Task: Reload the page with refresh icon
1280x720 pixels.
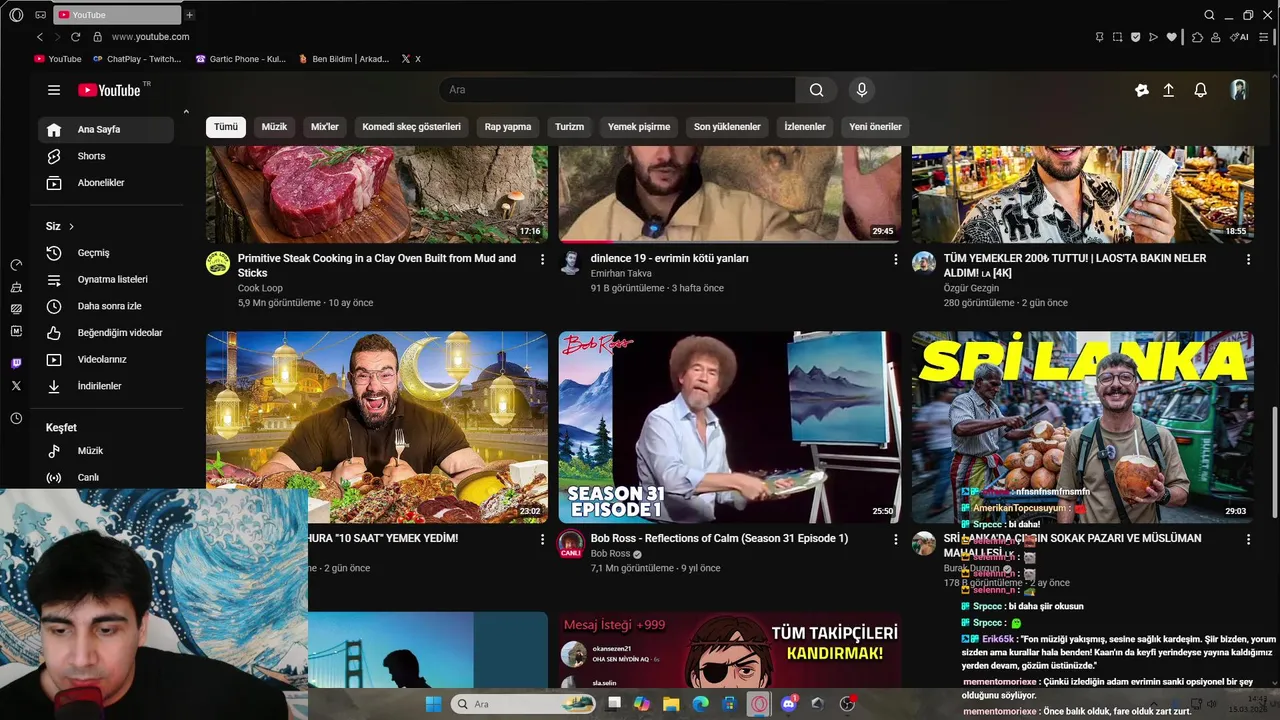Action: point(75,37)
